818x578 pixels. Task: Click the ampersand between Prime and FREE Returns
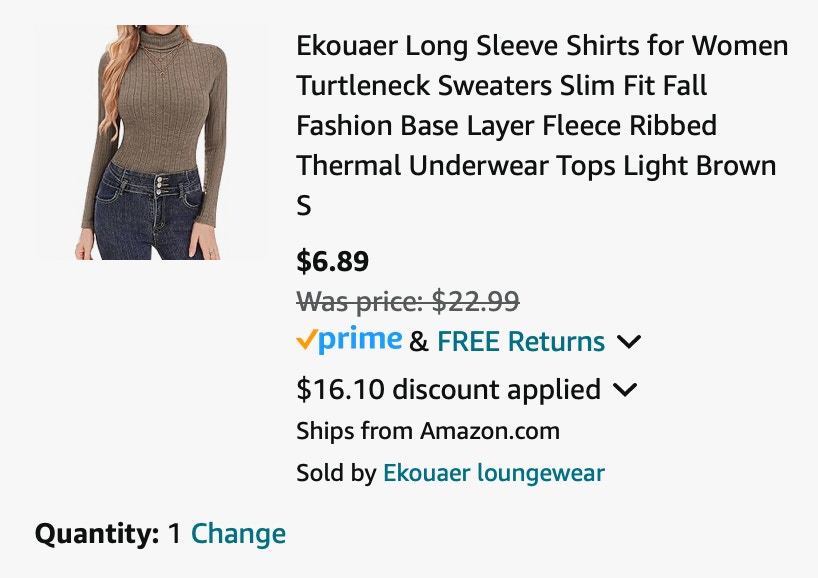point(419,342)
